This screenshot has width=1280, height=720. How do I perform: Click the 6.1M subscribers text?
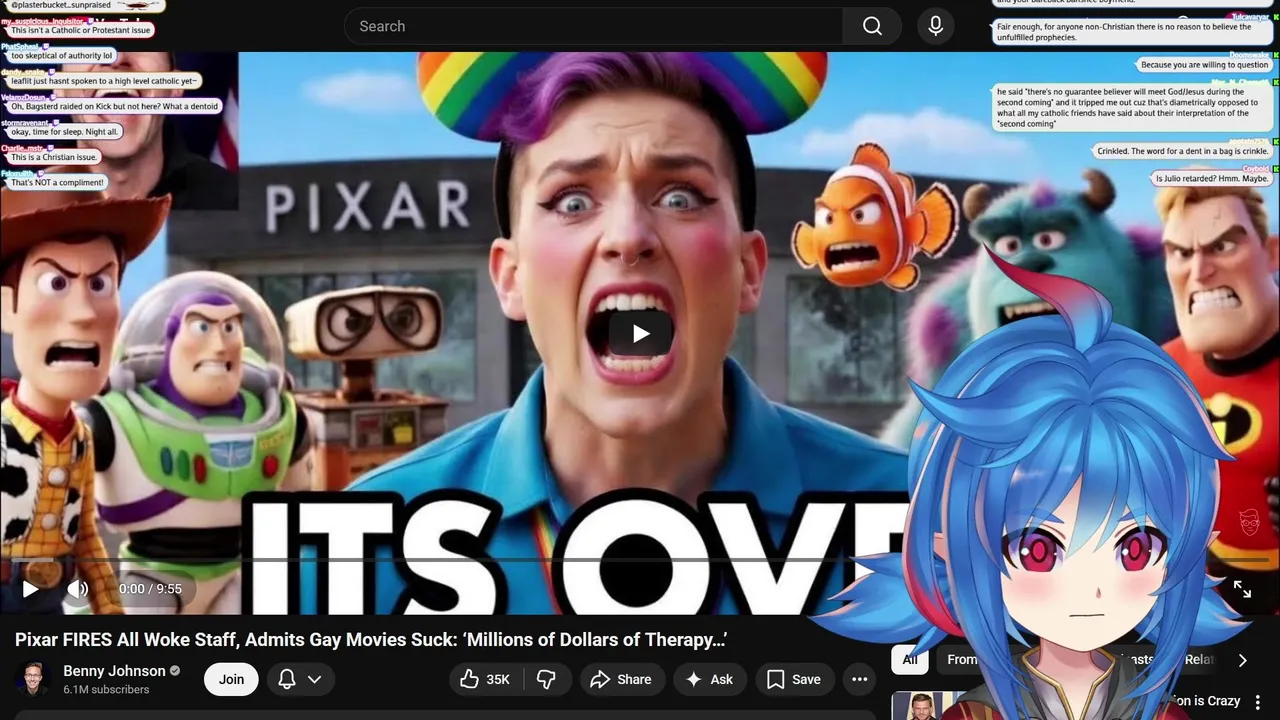pos(106,690)
